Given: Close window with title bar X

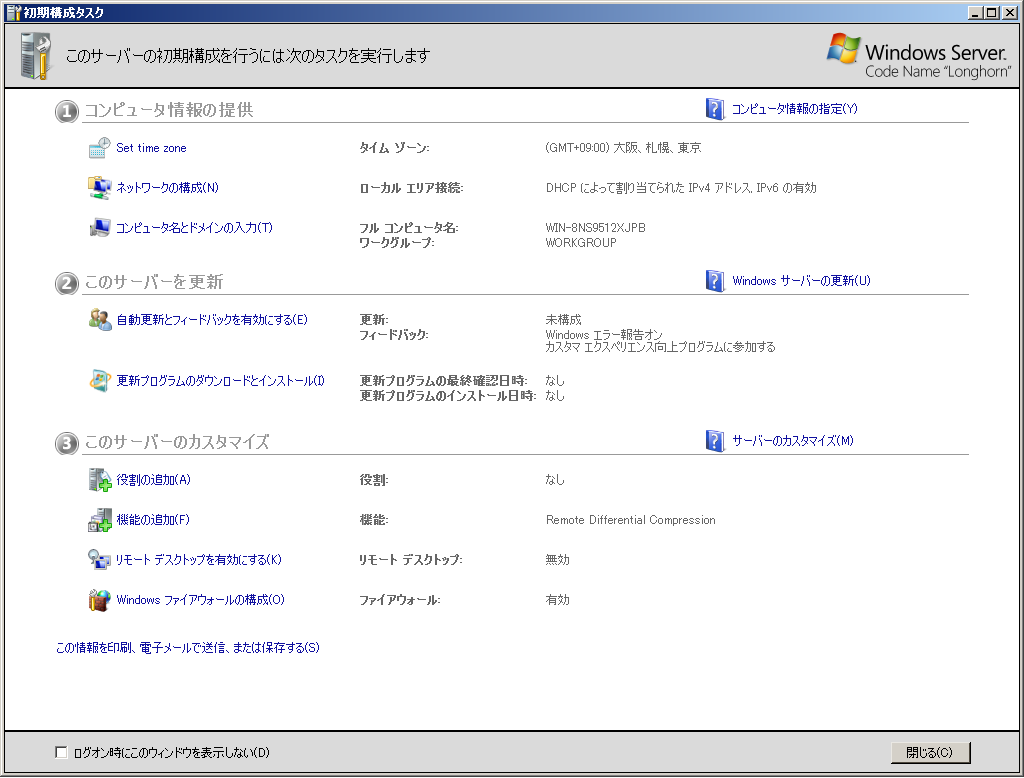Looking at the screenshot, I should point(1010,12).
